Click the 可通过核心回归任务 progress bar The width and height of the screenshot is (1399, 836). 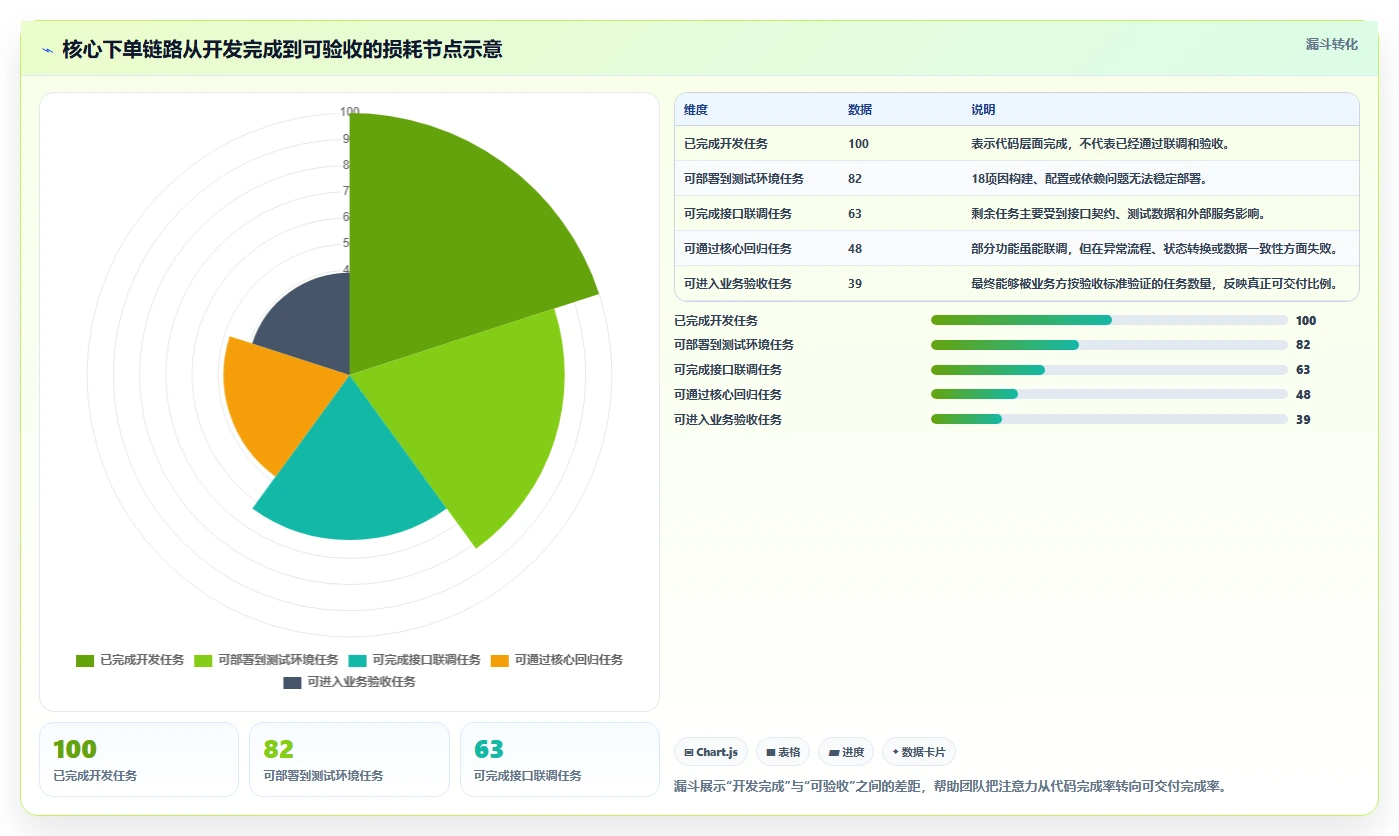click(1109, 395)
